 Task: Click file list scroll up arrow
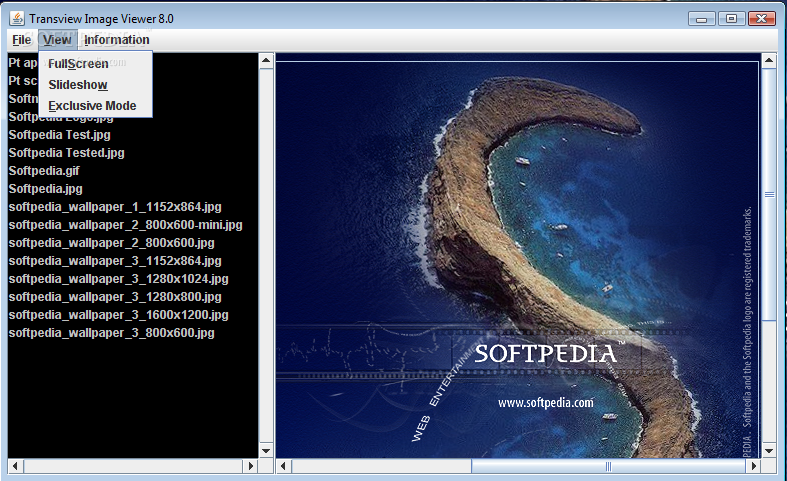point(266,61)
